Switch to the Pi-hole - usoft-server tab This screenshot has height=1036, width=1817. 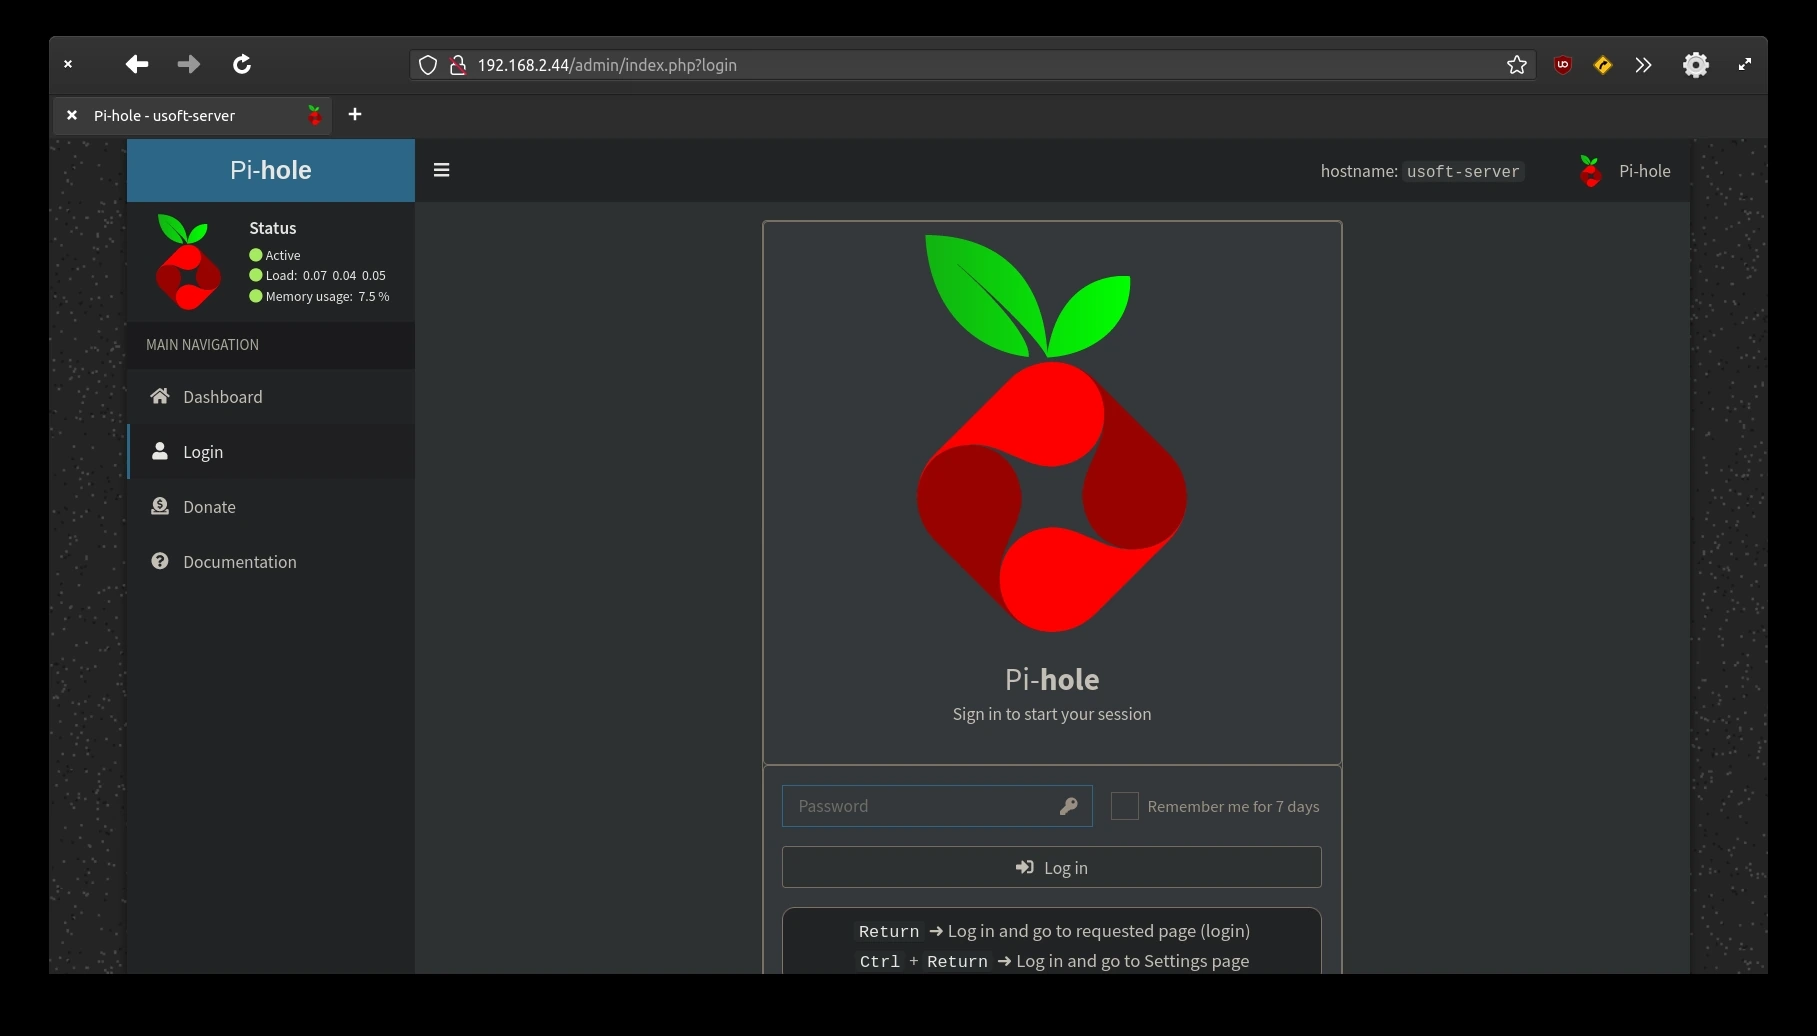192,115
